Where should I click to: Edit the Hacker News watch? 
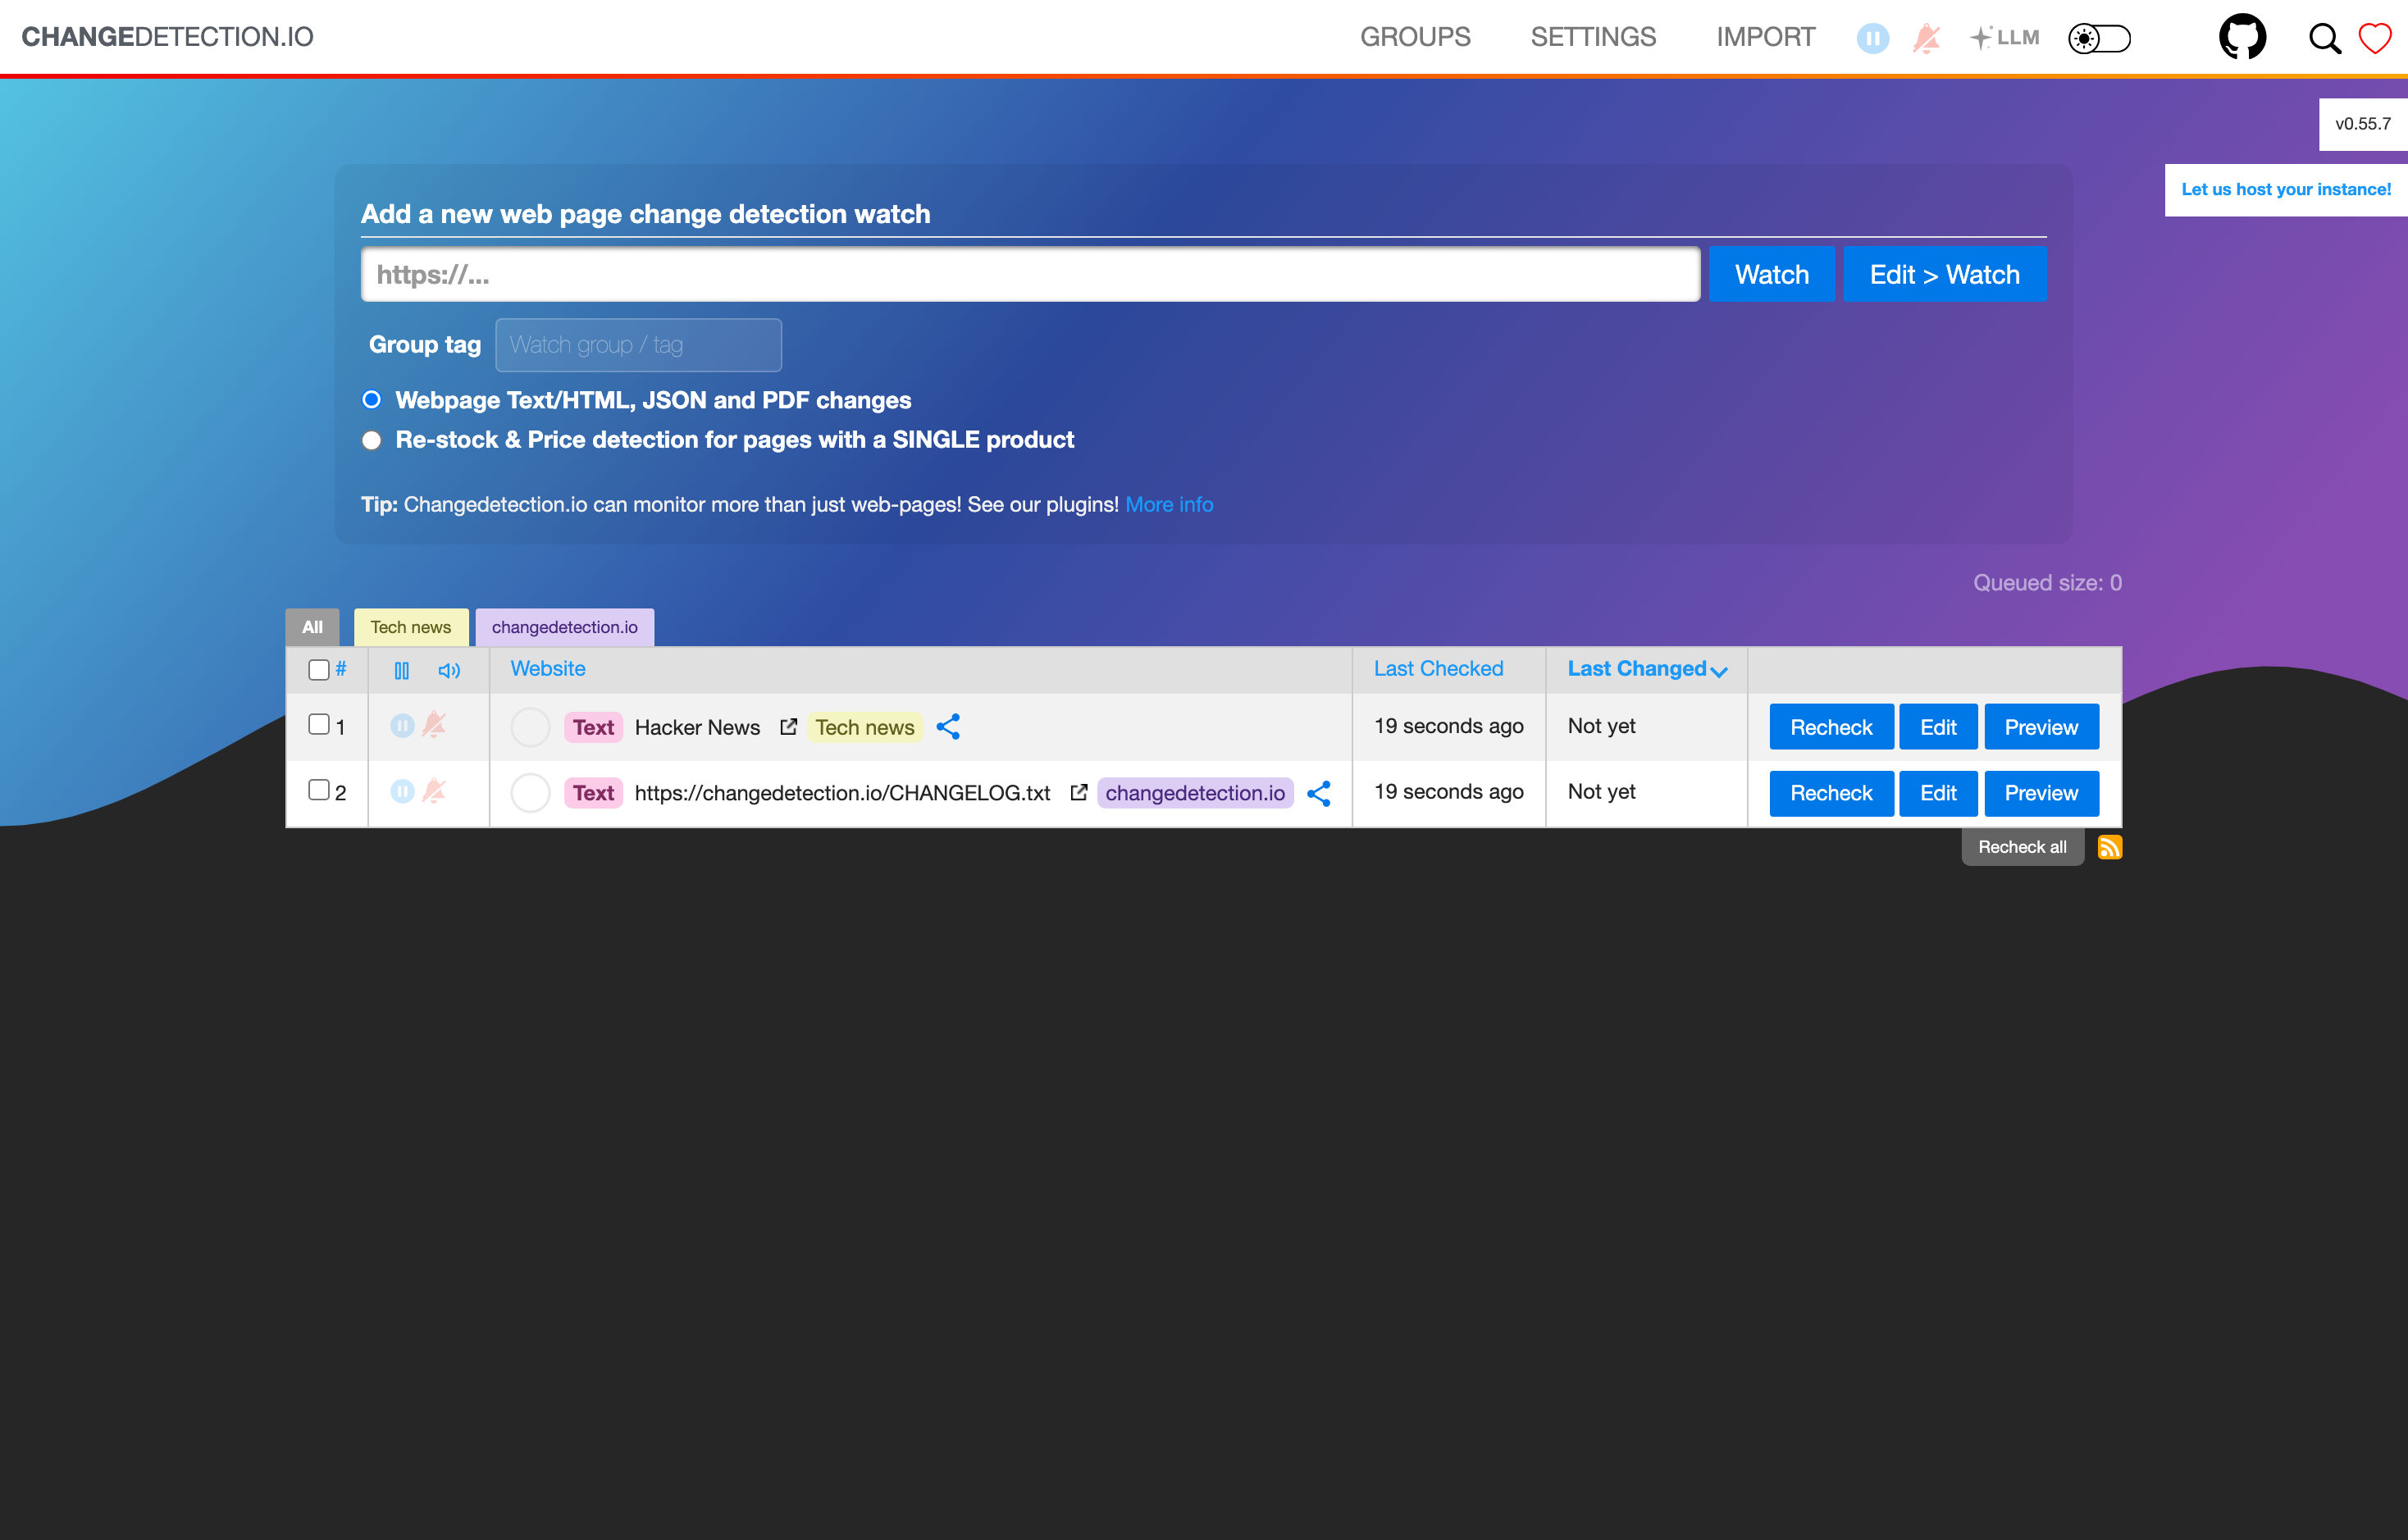point(1938,727)
